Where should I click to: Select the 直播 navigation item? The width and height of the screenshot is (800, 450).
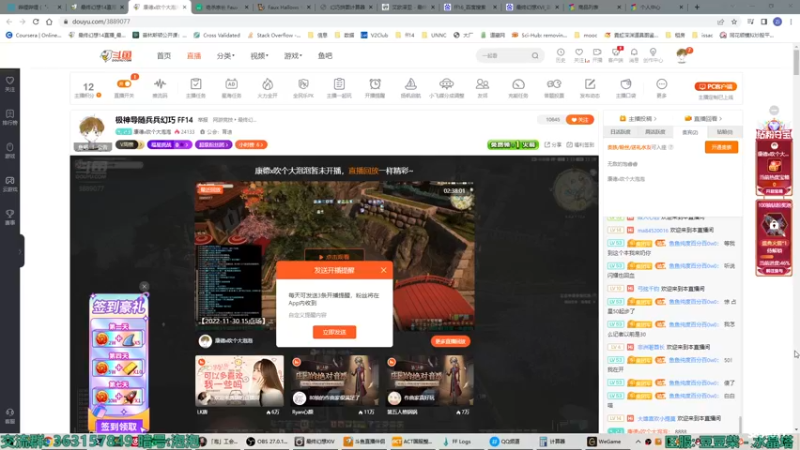coord(194,56)
